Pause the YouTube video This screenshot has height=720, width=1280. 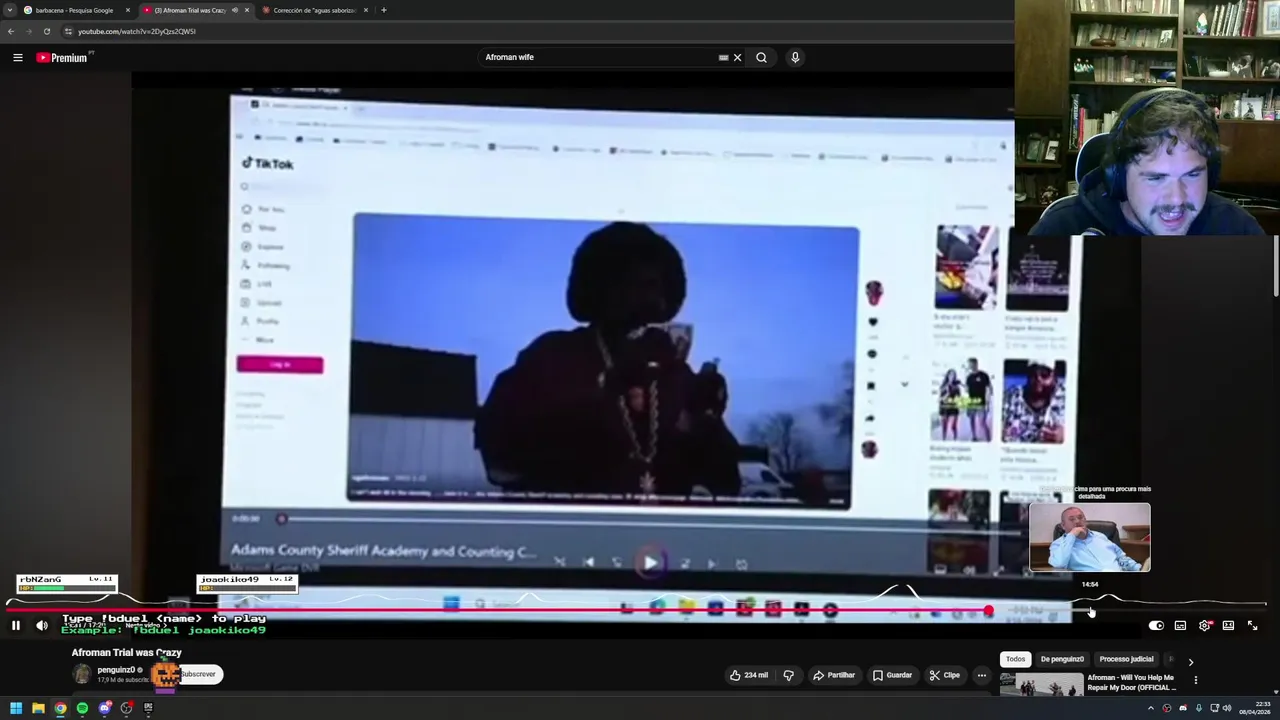16,625
